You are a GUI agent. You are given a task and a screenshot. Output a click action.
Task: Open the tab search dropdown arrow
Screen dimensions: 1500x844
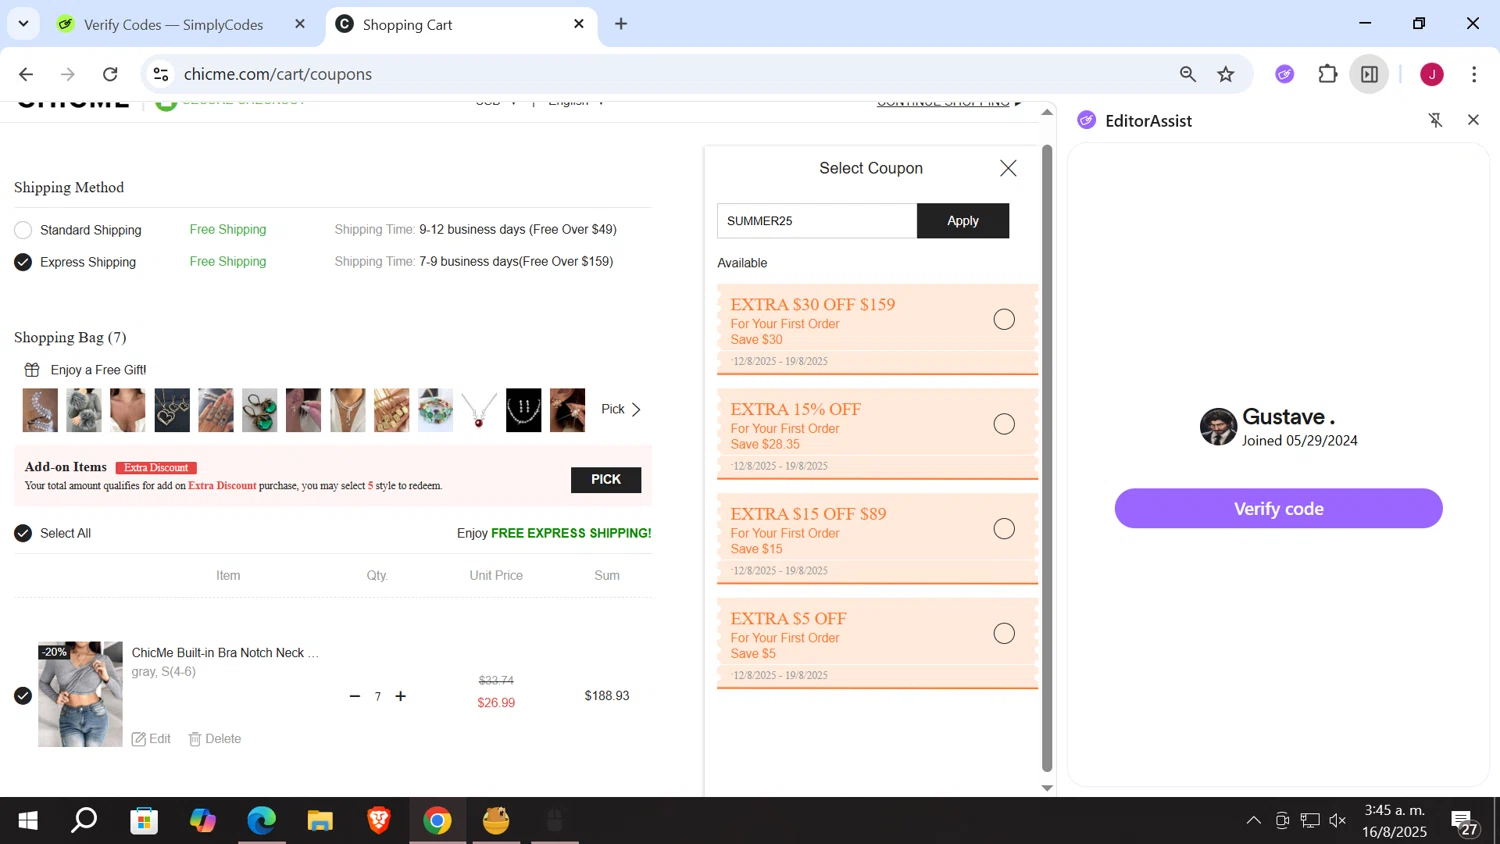23,24
